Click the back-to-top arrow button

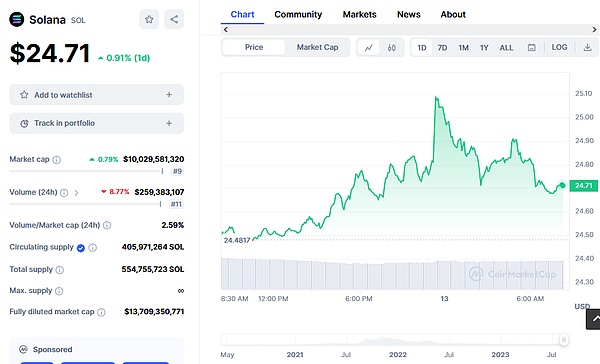pos(593,319)
